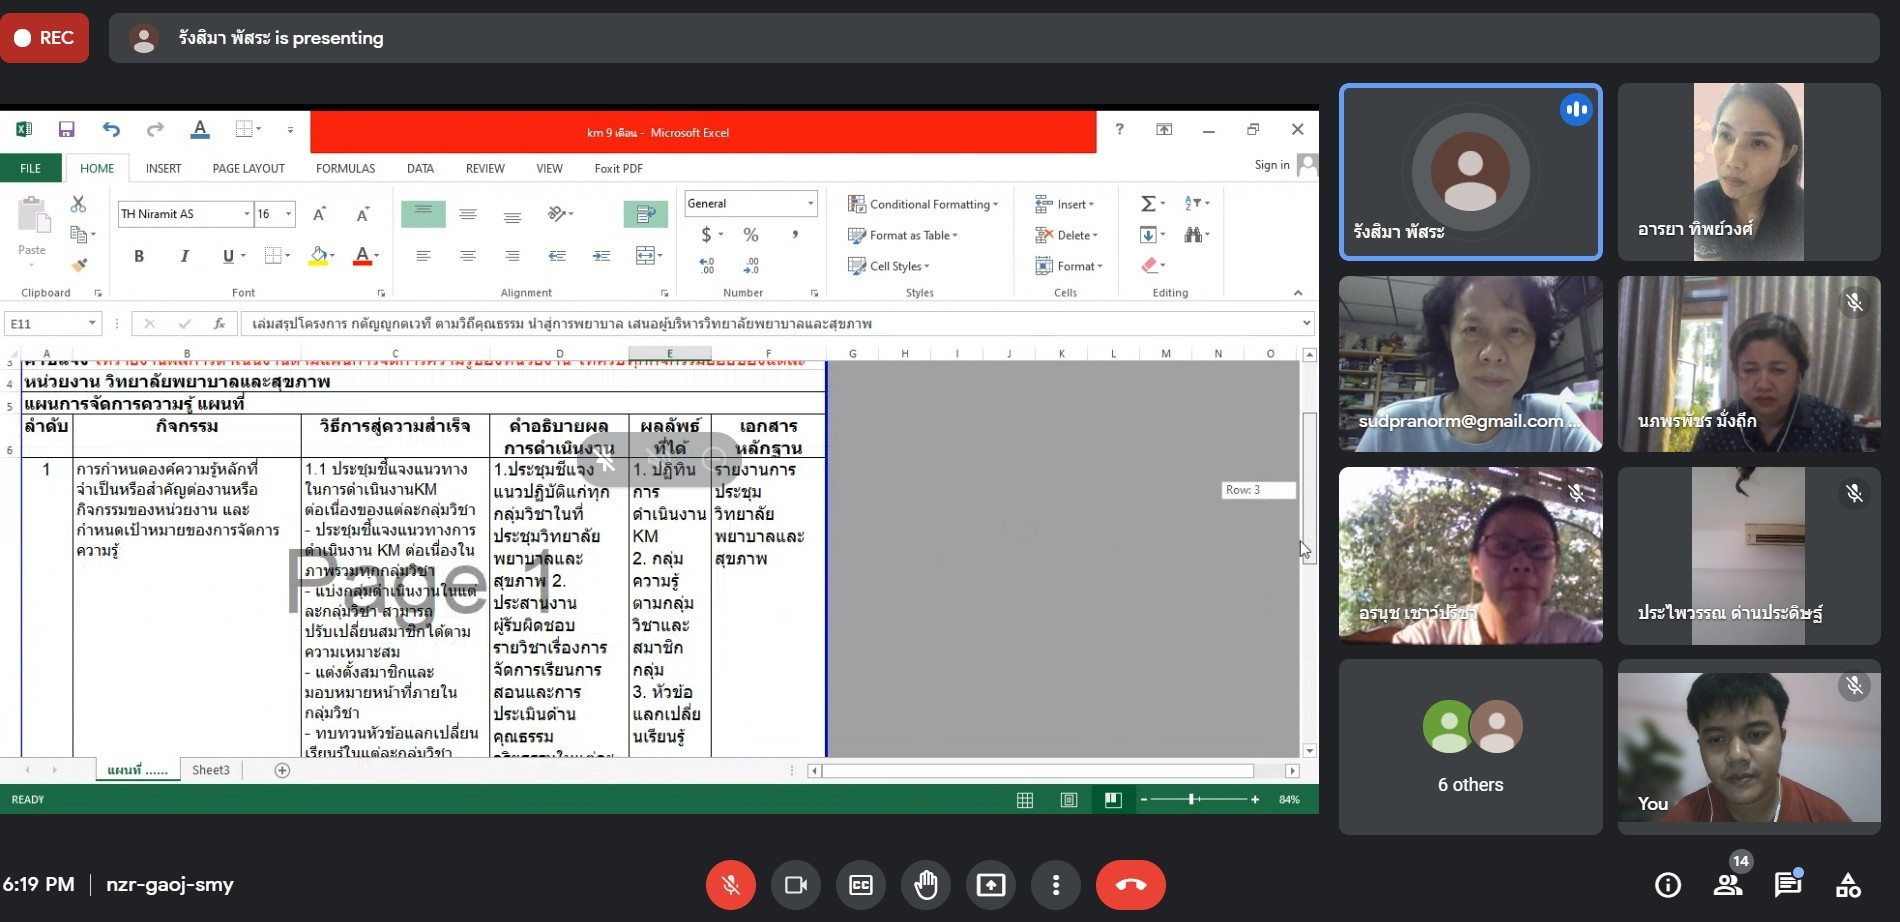Raise hand in the meeting

(x=926, y=885)
